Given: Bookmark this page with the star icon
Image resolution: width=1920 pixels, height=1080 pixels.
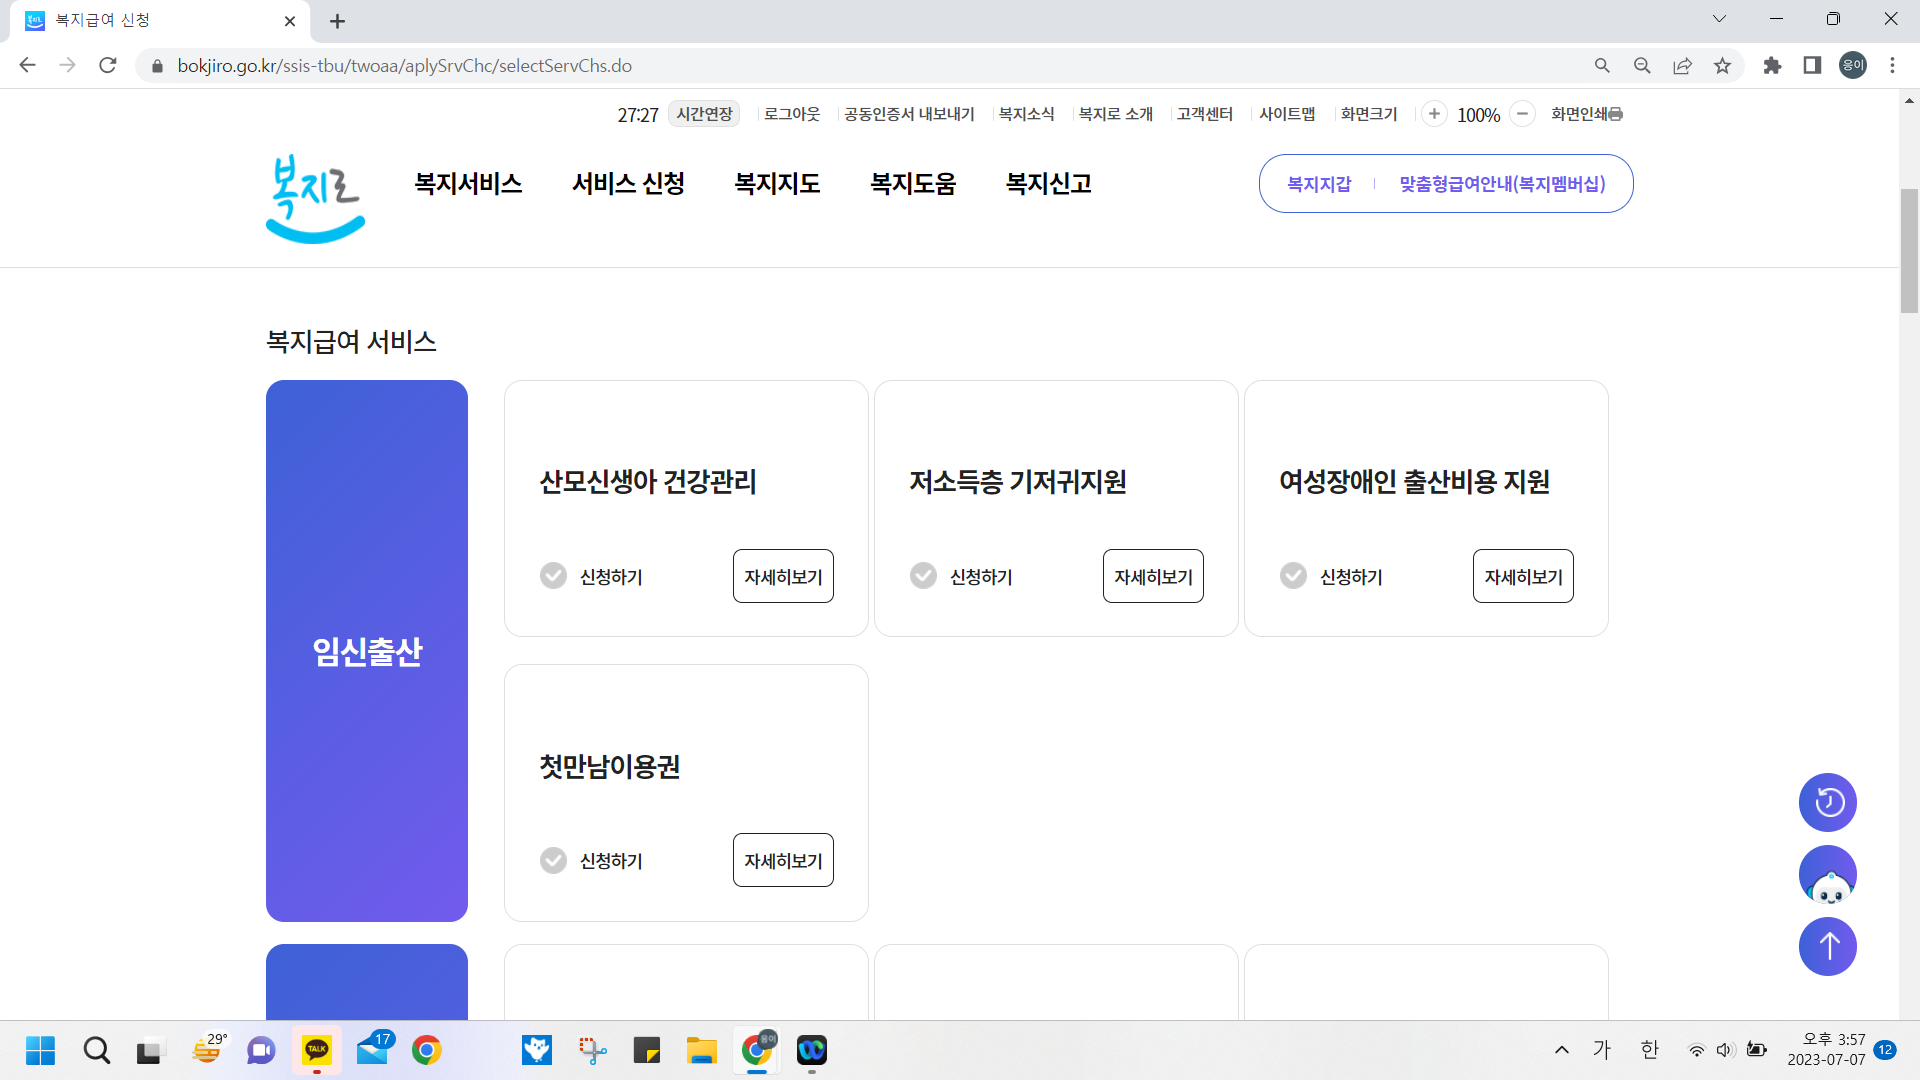Looking at the screenshot, I should click(1722, 65).
